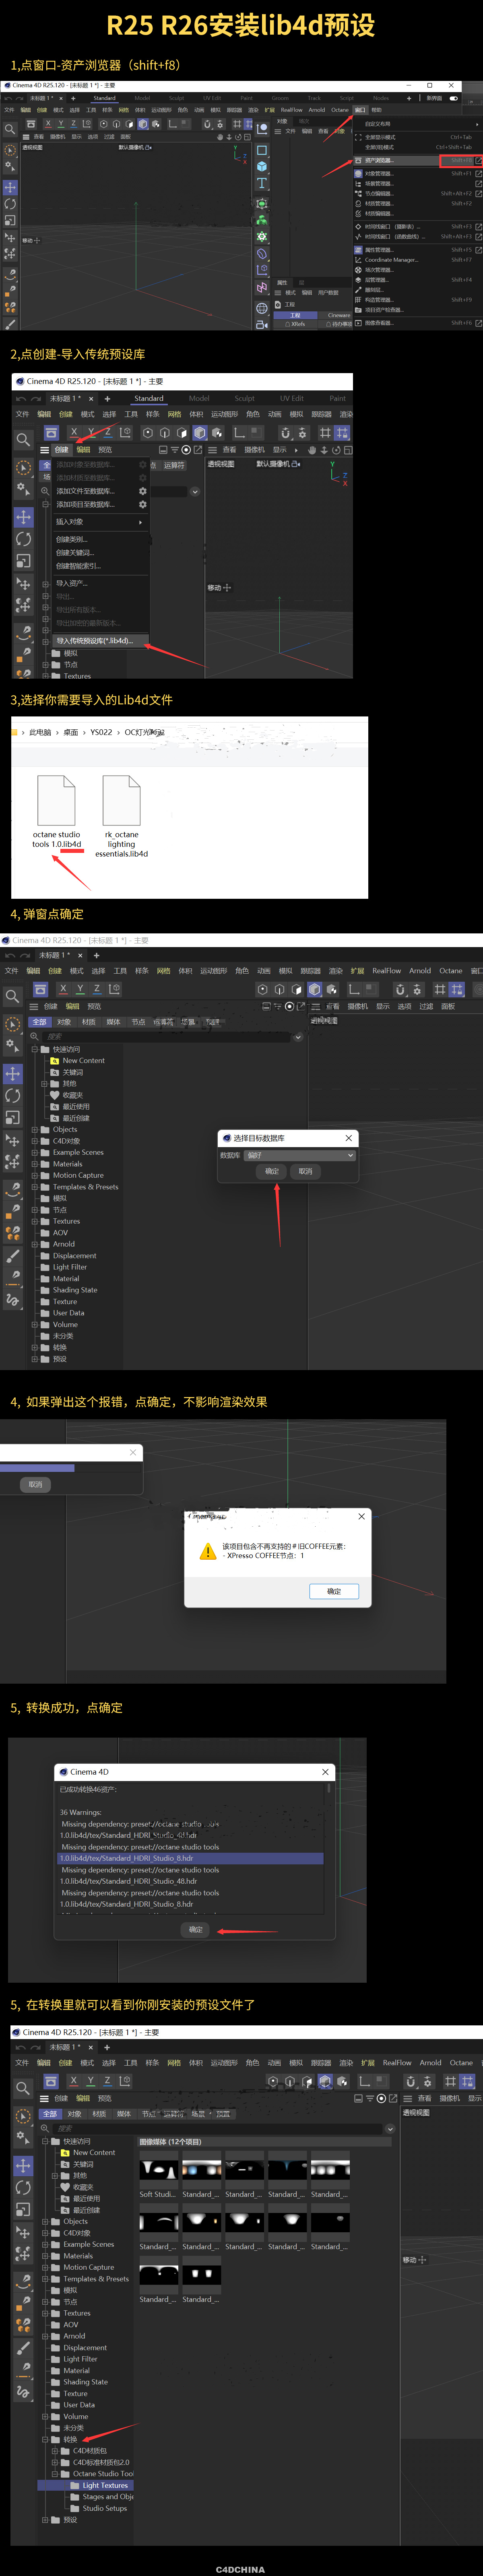Click YS022 in the file dialog breadcrumb
483x2576 pixels.
tap(101, 732)
